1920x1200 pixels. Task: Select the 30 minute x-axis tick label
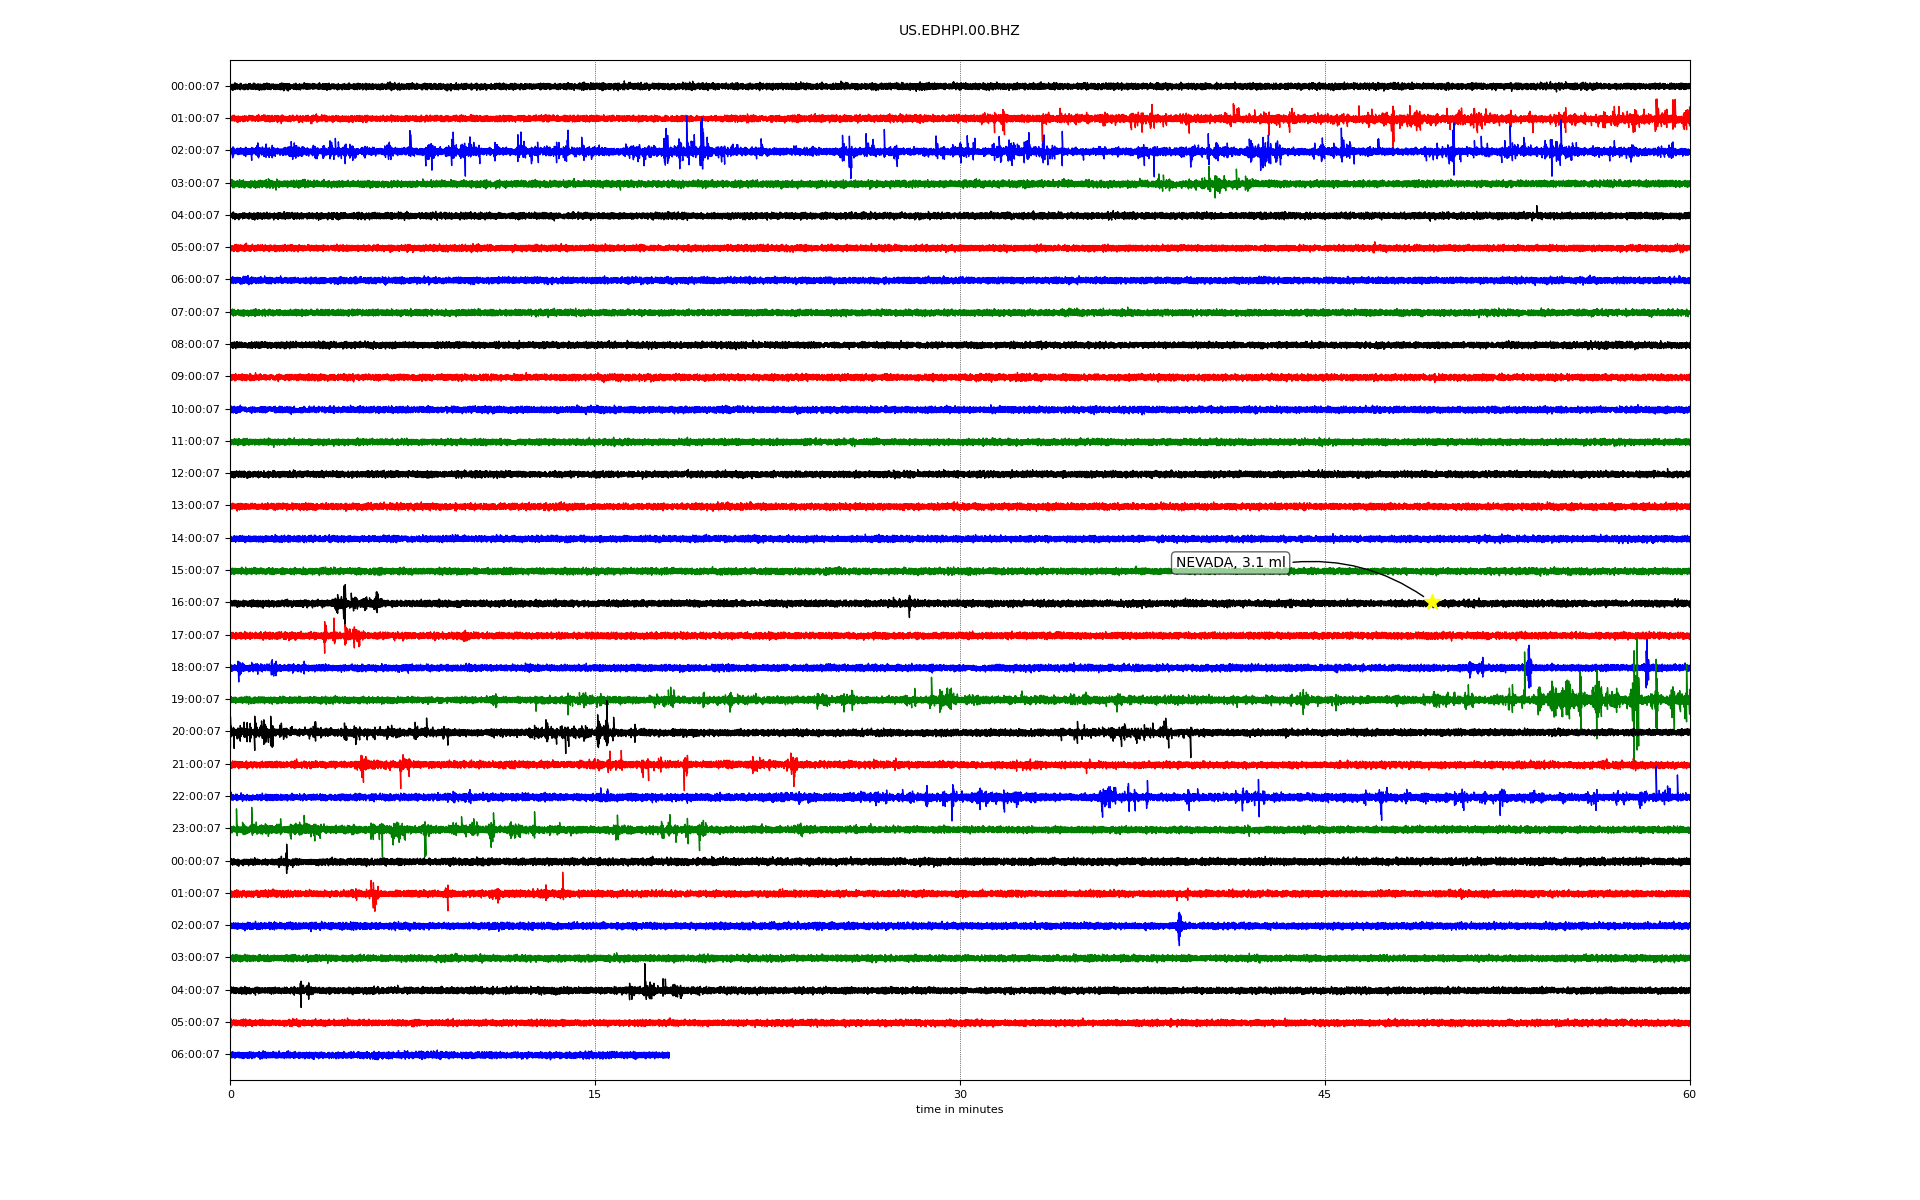[960, 1094]
